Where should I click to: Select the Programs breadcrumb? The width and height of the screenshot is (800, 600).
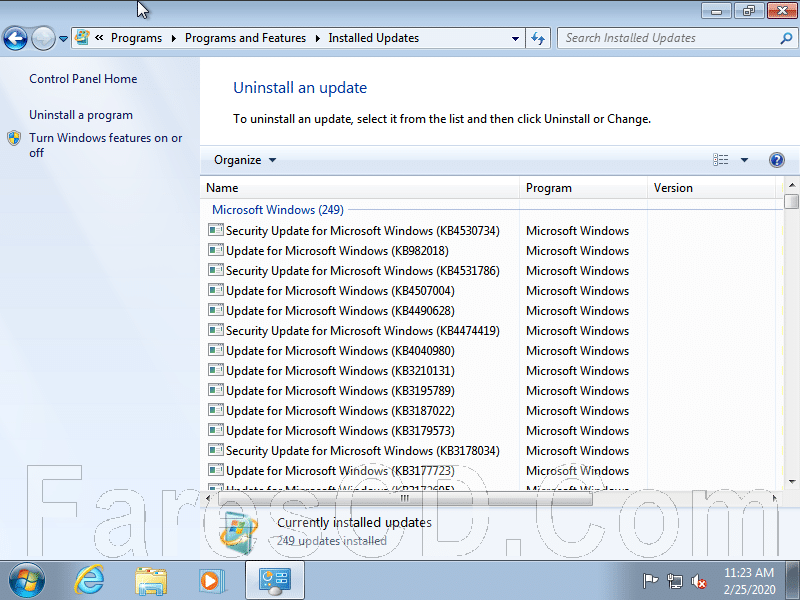click(136, 38)
